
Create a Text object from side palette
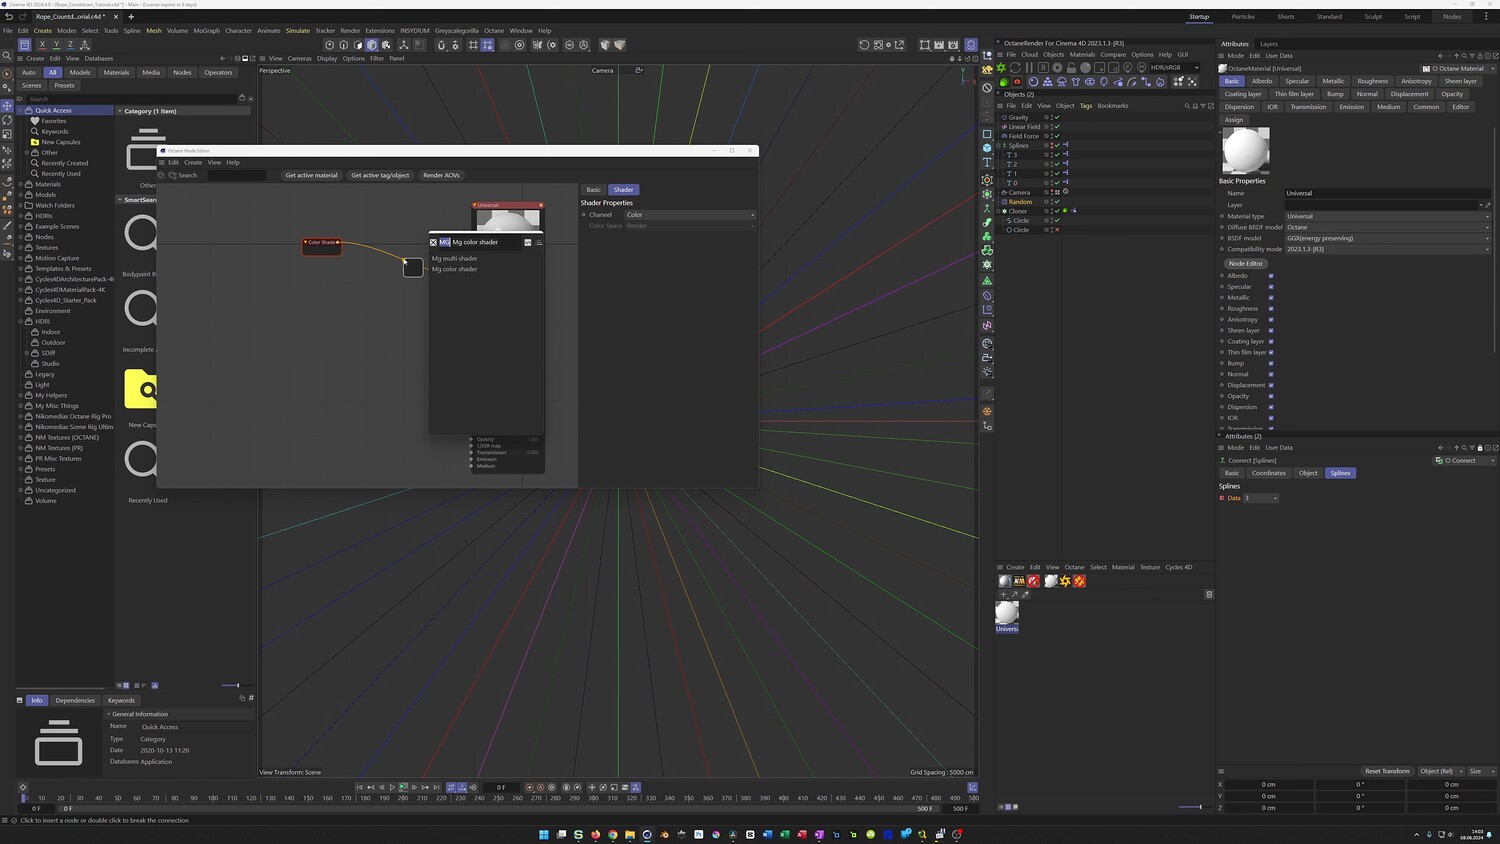(x=987, y=162)
